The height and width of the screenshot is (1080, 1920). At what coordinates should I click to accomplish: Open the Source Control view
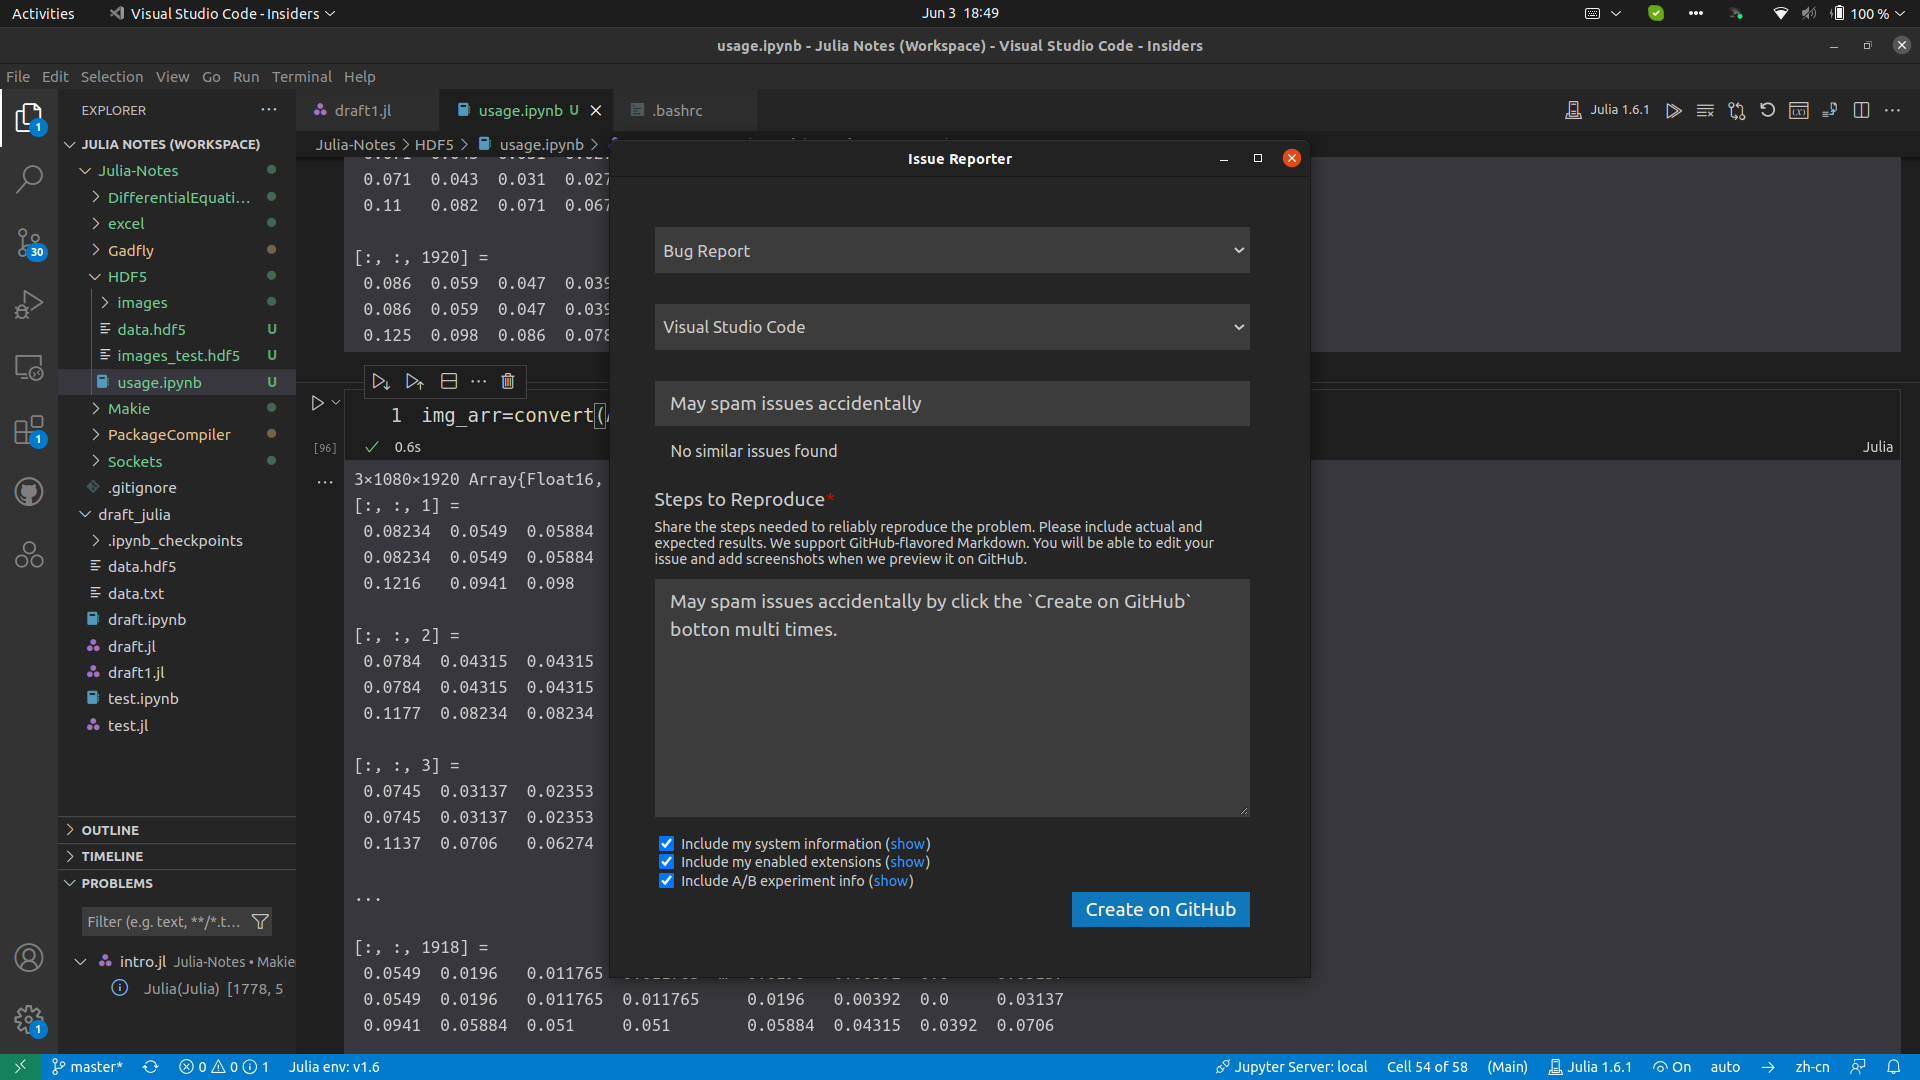click(29, 242)
